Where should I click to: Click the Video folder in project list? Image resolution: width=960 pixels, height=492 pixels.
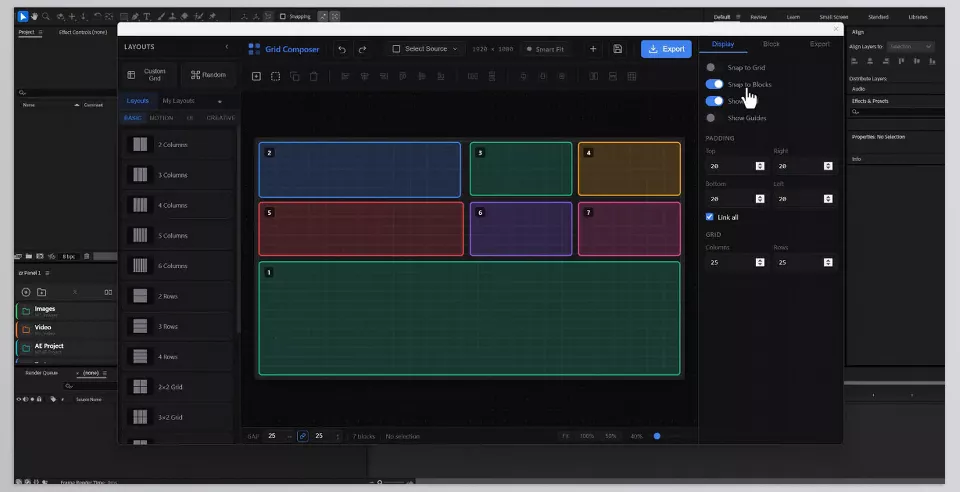[x=66, y=329]
